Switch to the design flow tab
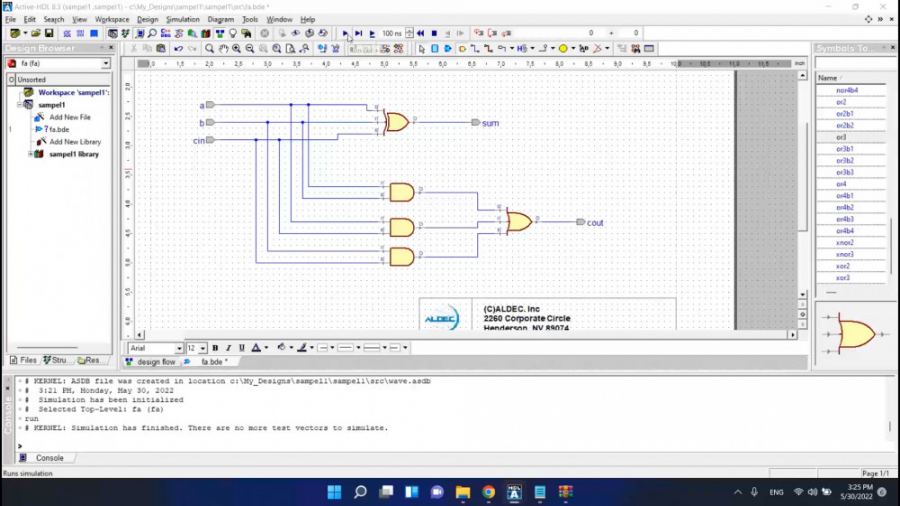This screenshot has width=900, height=506. [x=155, y=362]
